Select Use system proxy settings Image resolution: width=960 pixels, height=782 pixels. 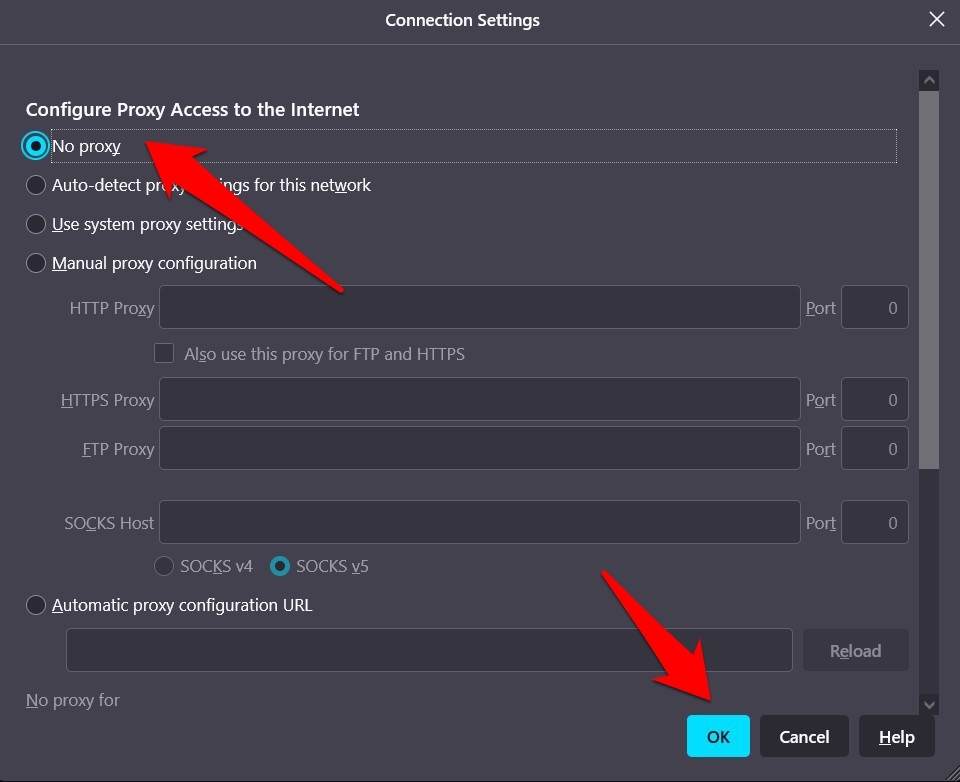coord(36,223)
